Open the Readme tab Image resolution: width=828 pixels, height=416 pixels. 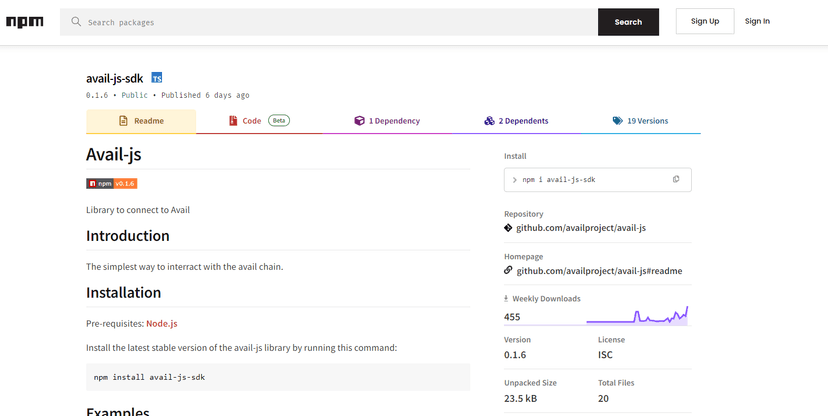tap(141, 121)
